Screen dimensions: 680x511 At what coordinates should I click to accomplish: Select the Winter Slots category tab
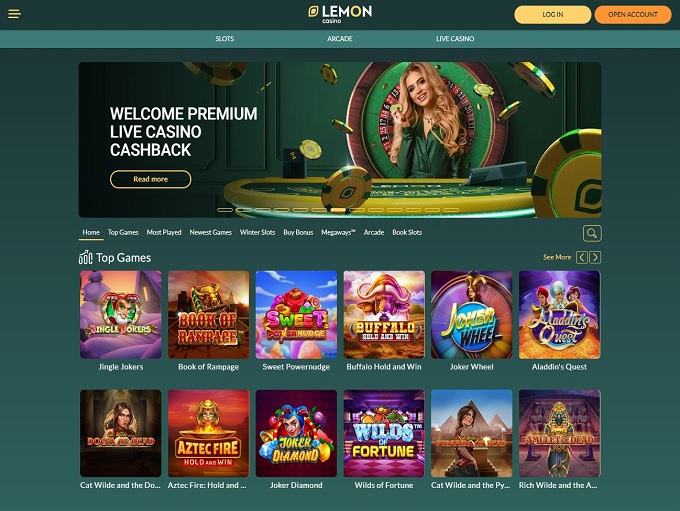click(x=258, y=233)
